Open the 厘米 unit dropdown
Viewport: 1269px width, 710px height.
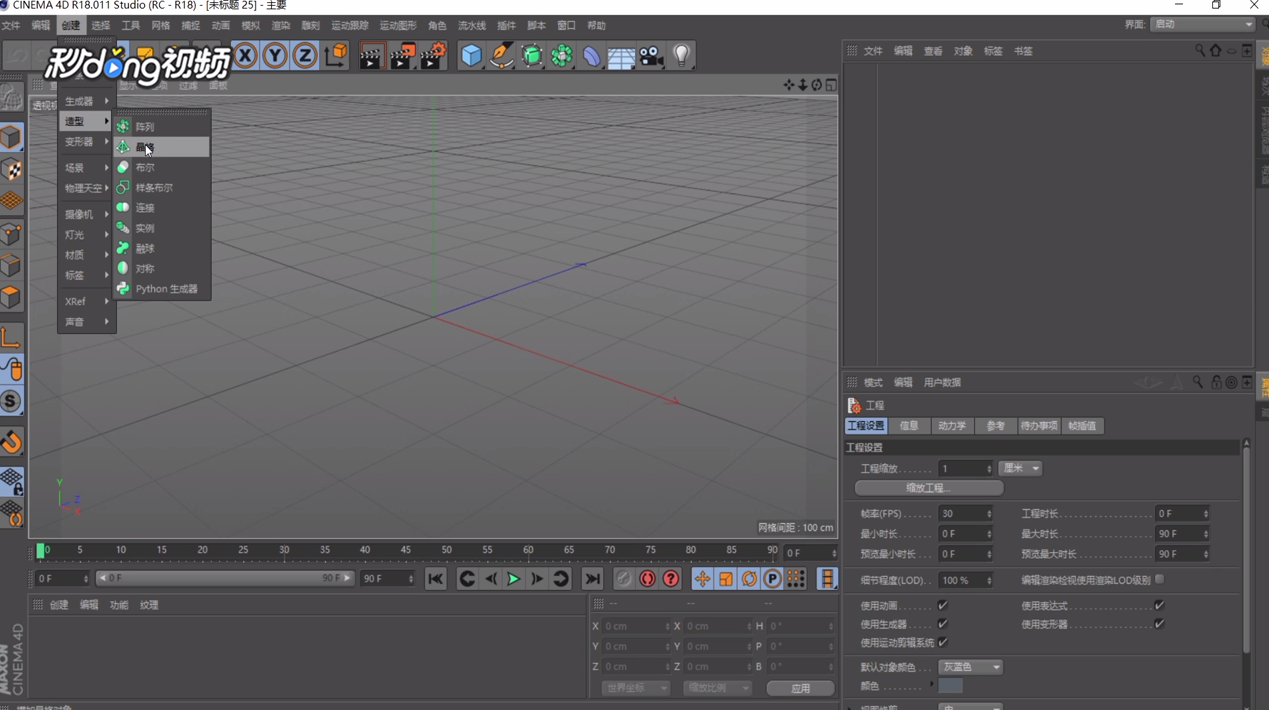1020,469
